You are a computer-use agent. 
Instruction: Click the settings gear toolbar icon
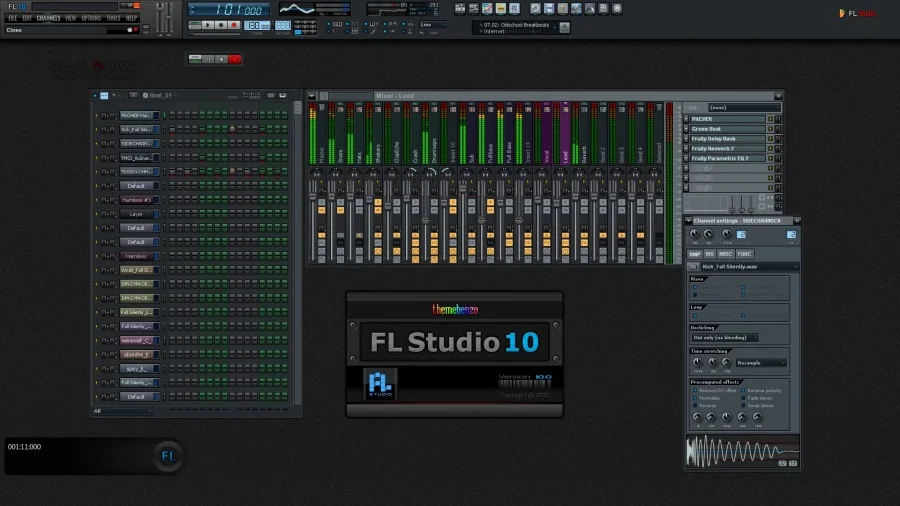point(617,9)
